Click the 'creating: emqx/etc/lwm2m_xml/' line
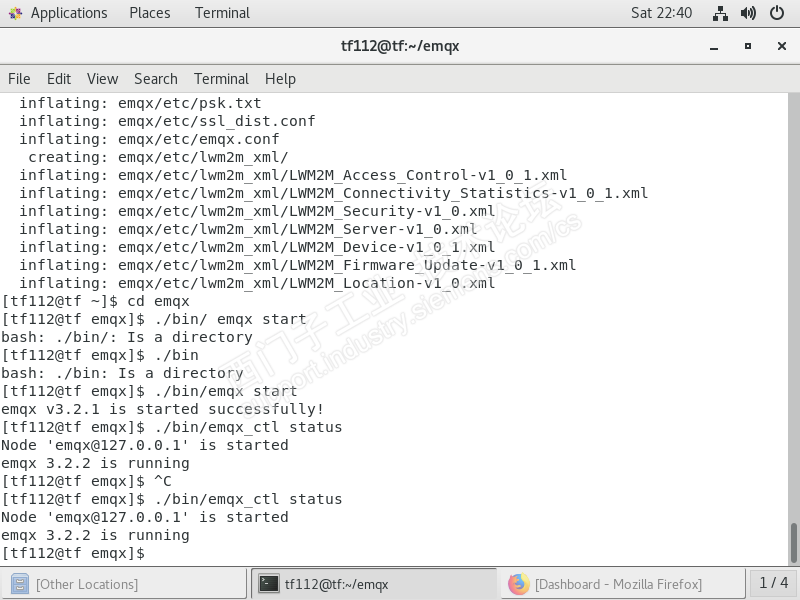This screenshot has width=800, height=600. coord(158,157)
